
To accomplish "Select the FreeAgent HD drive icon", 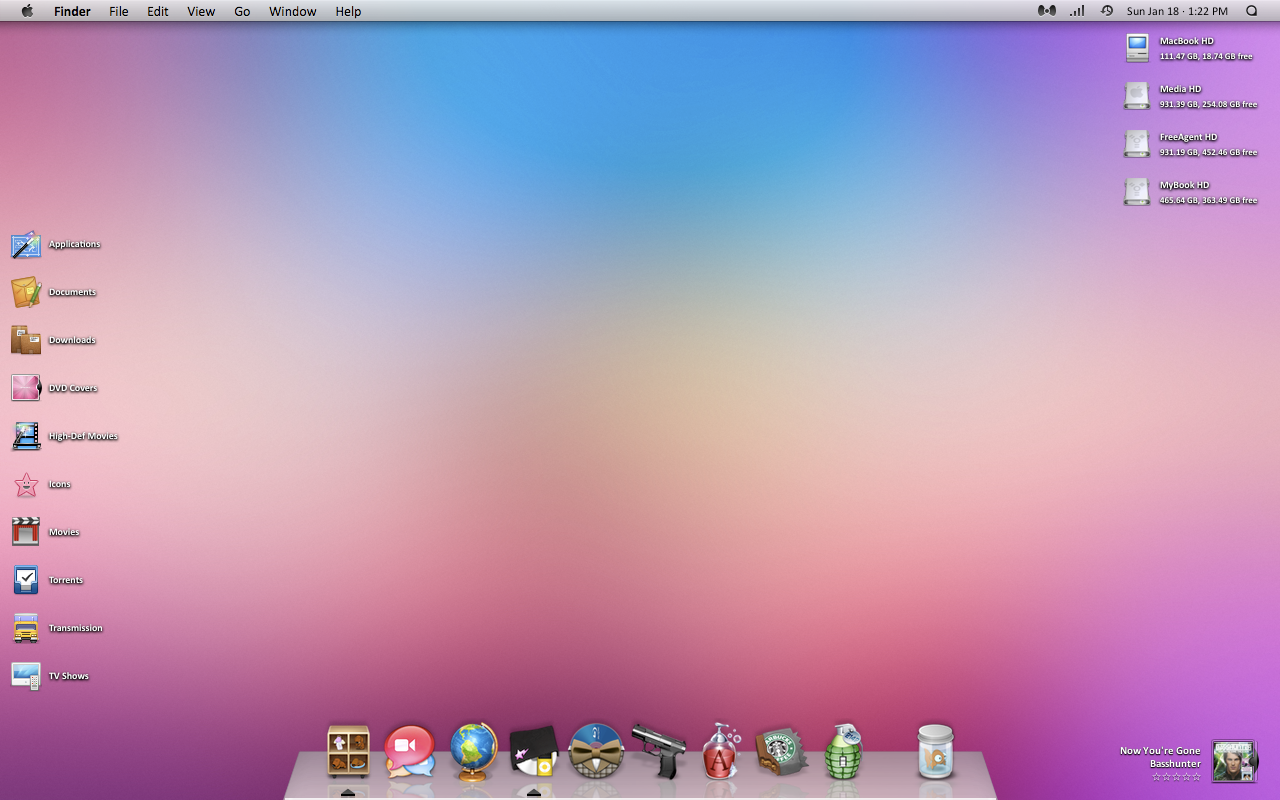I will point(1137,144).
